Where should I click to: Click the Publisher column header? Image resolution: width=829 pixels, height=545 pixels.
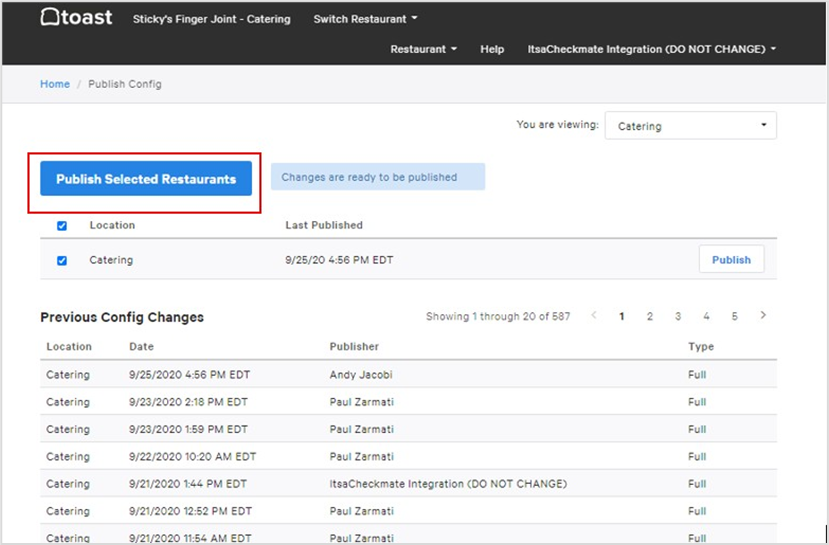pyautogui.click(x=354, y=347)
